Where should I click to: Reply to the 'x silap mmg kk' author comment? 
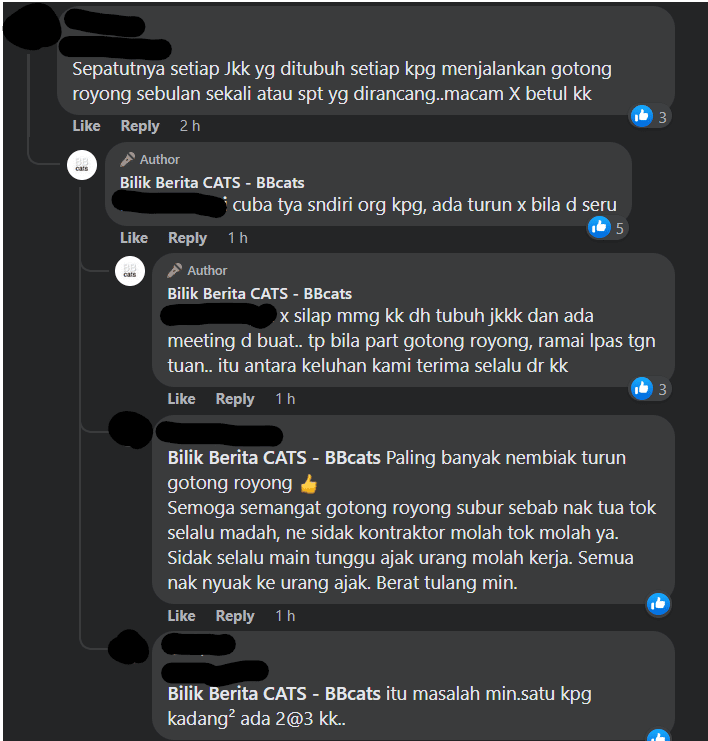(x=235, y=399)
